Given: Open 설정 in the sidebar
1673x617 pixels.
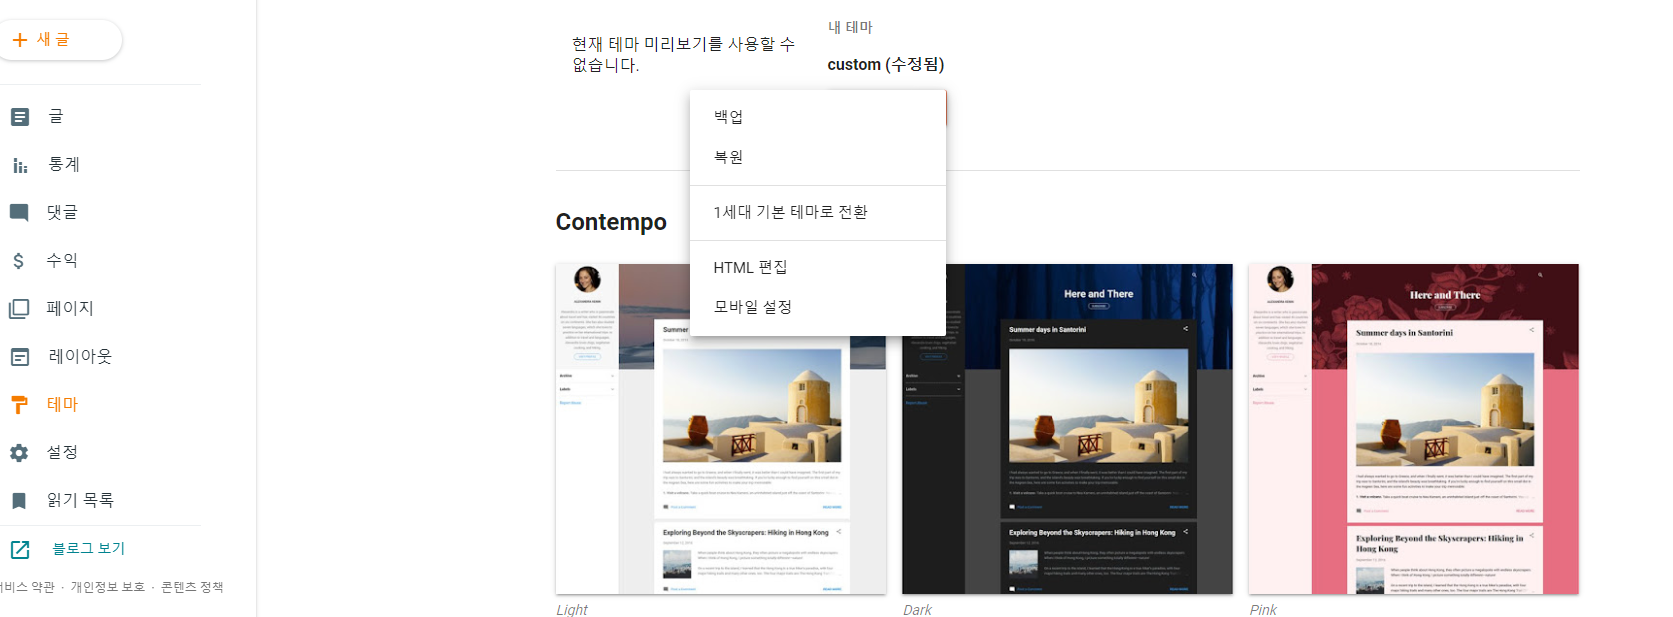Looking at the screenshot, I should coord(62,452).
